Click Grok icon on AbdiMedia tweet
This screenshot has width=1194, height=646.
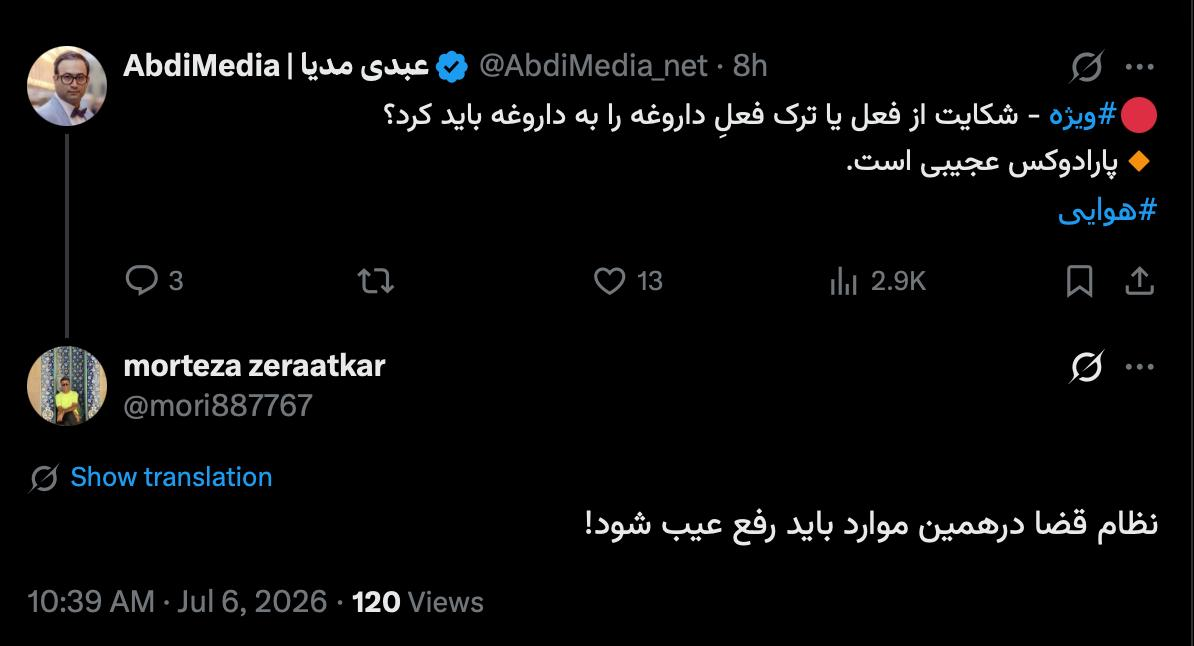pyautogui.click(x=1087, y=67)
